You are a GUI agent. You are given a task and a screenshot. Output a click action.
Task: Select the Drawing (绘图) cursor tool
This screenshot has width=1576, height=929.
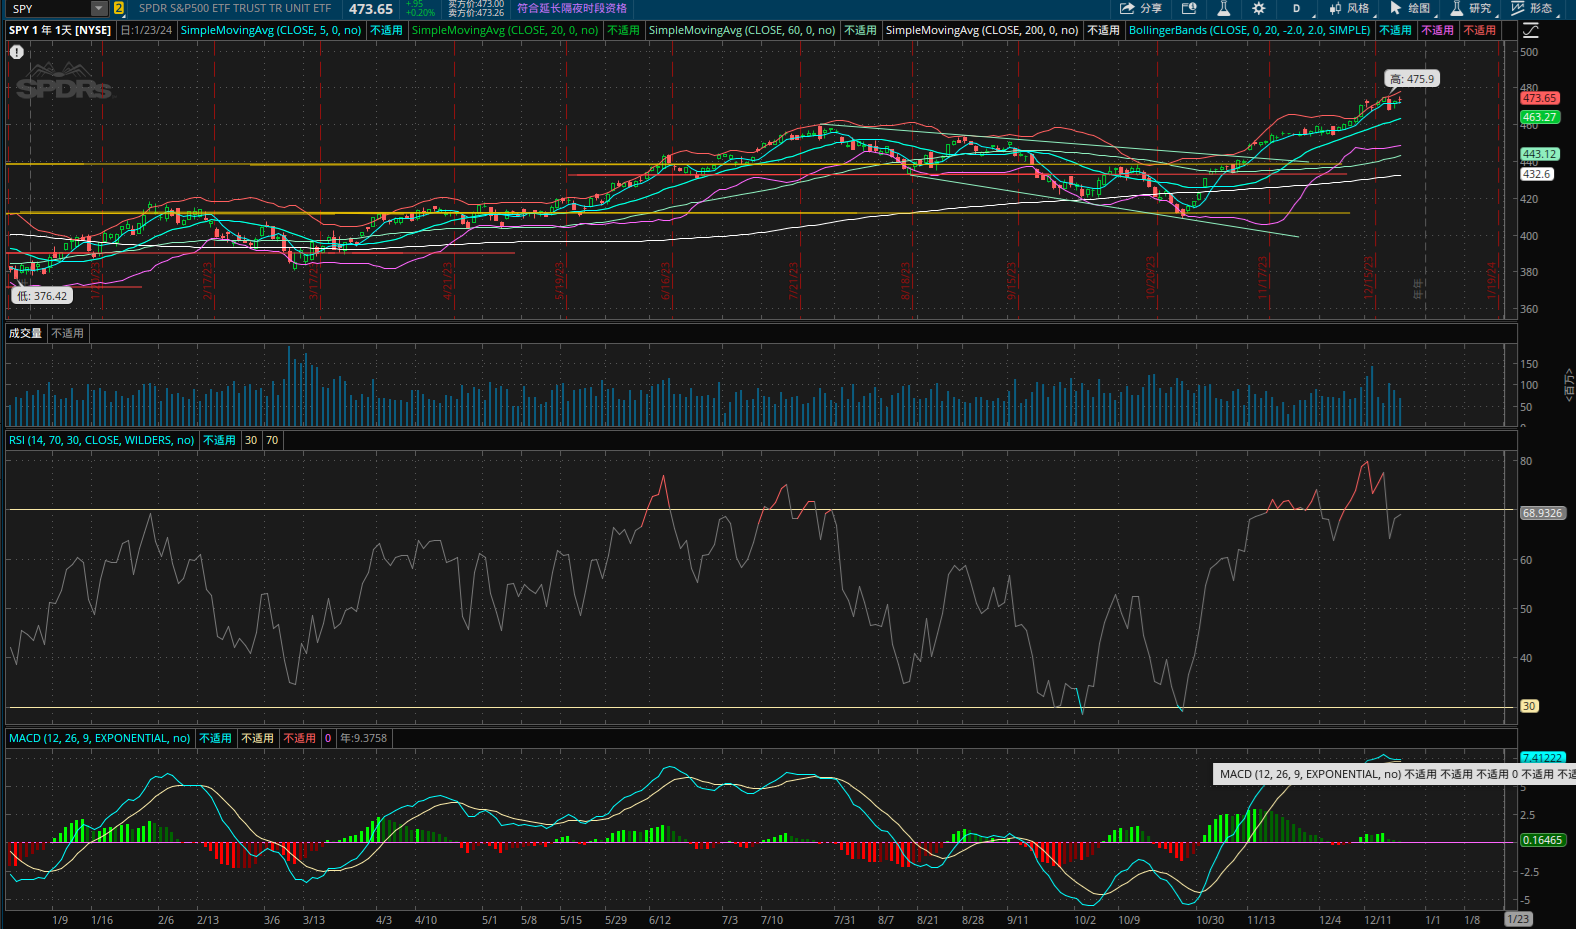pos(1396,8)
